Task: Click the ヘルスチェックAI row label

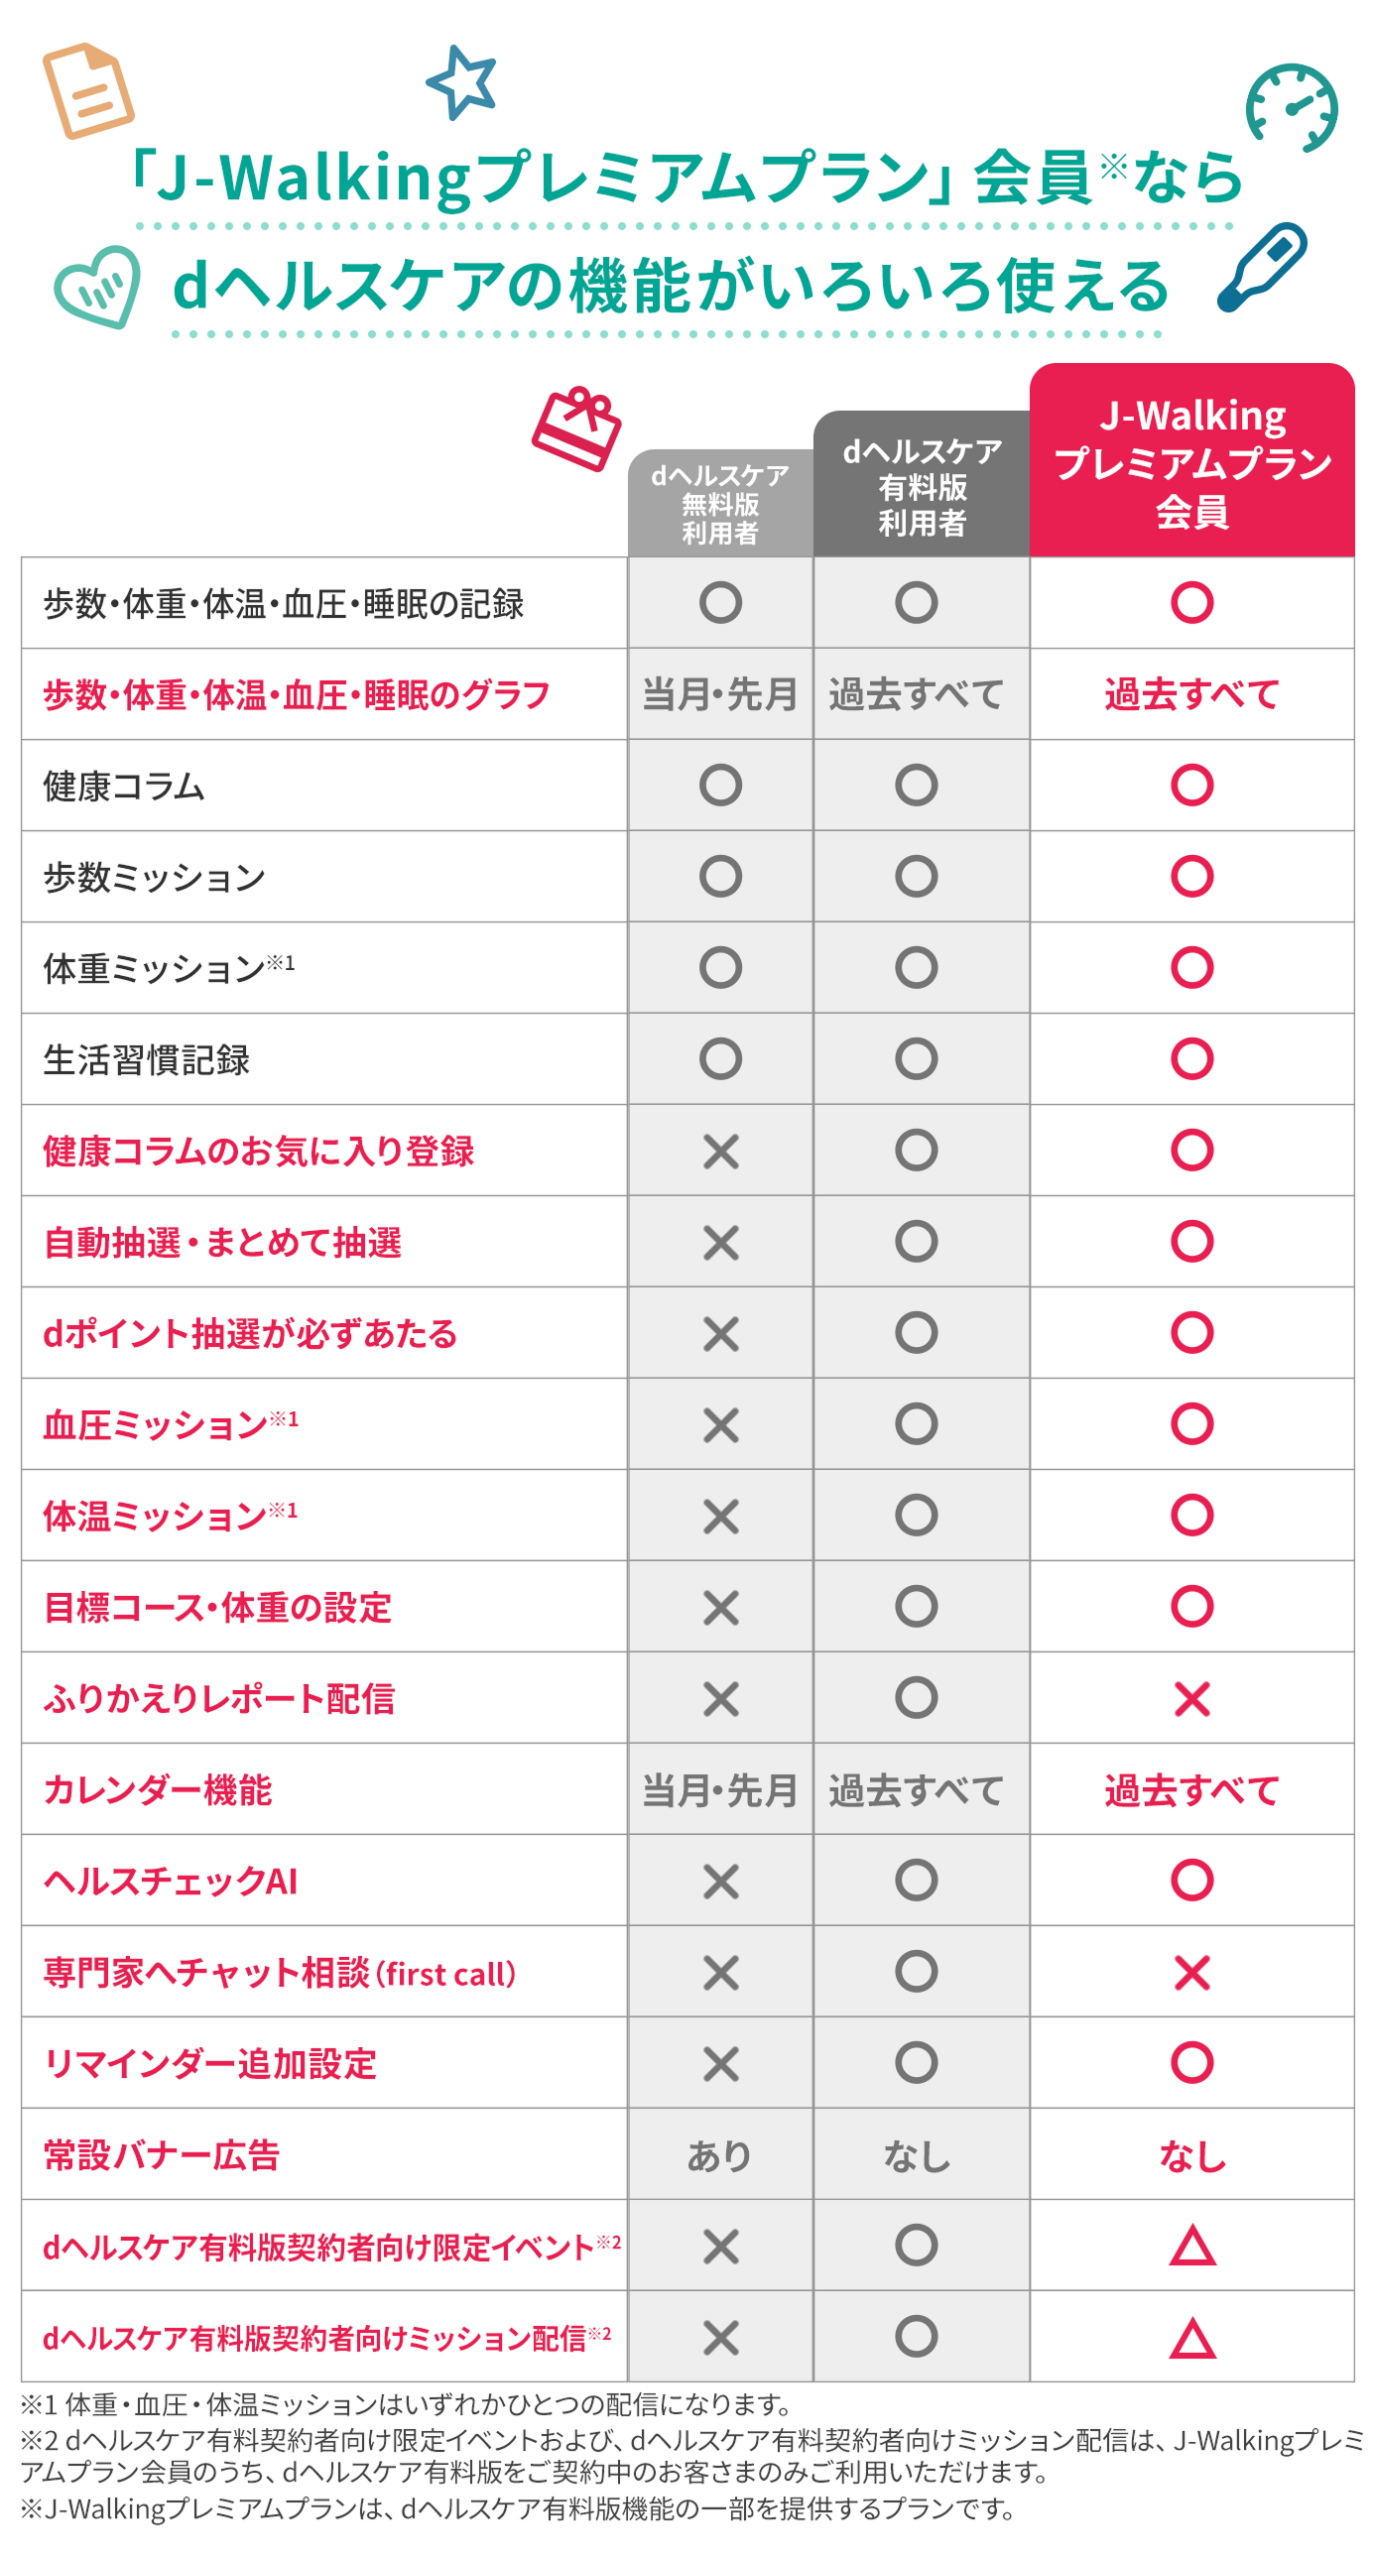Action: (x=170, y=1879)
